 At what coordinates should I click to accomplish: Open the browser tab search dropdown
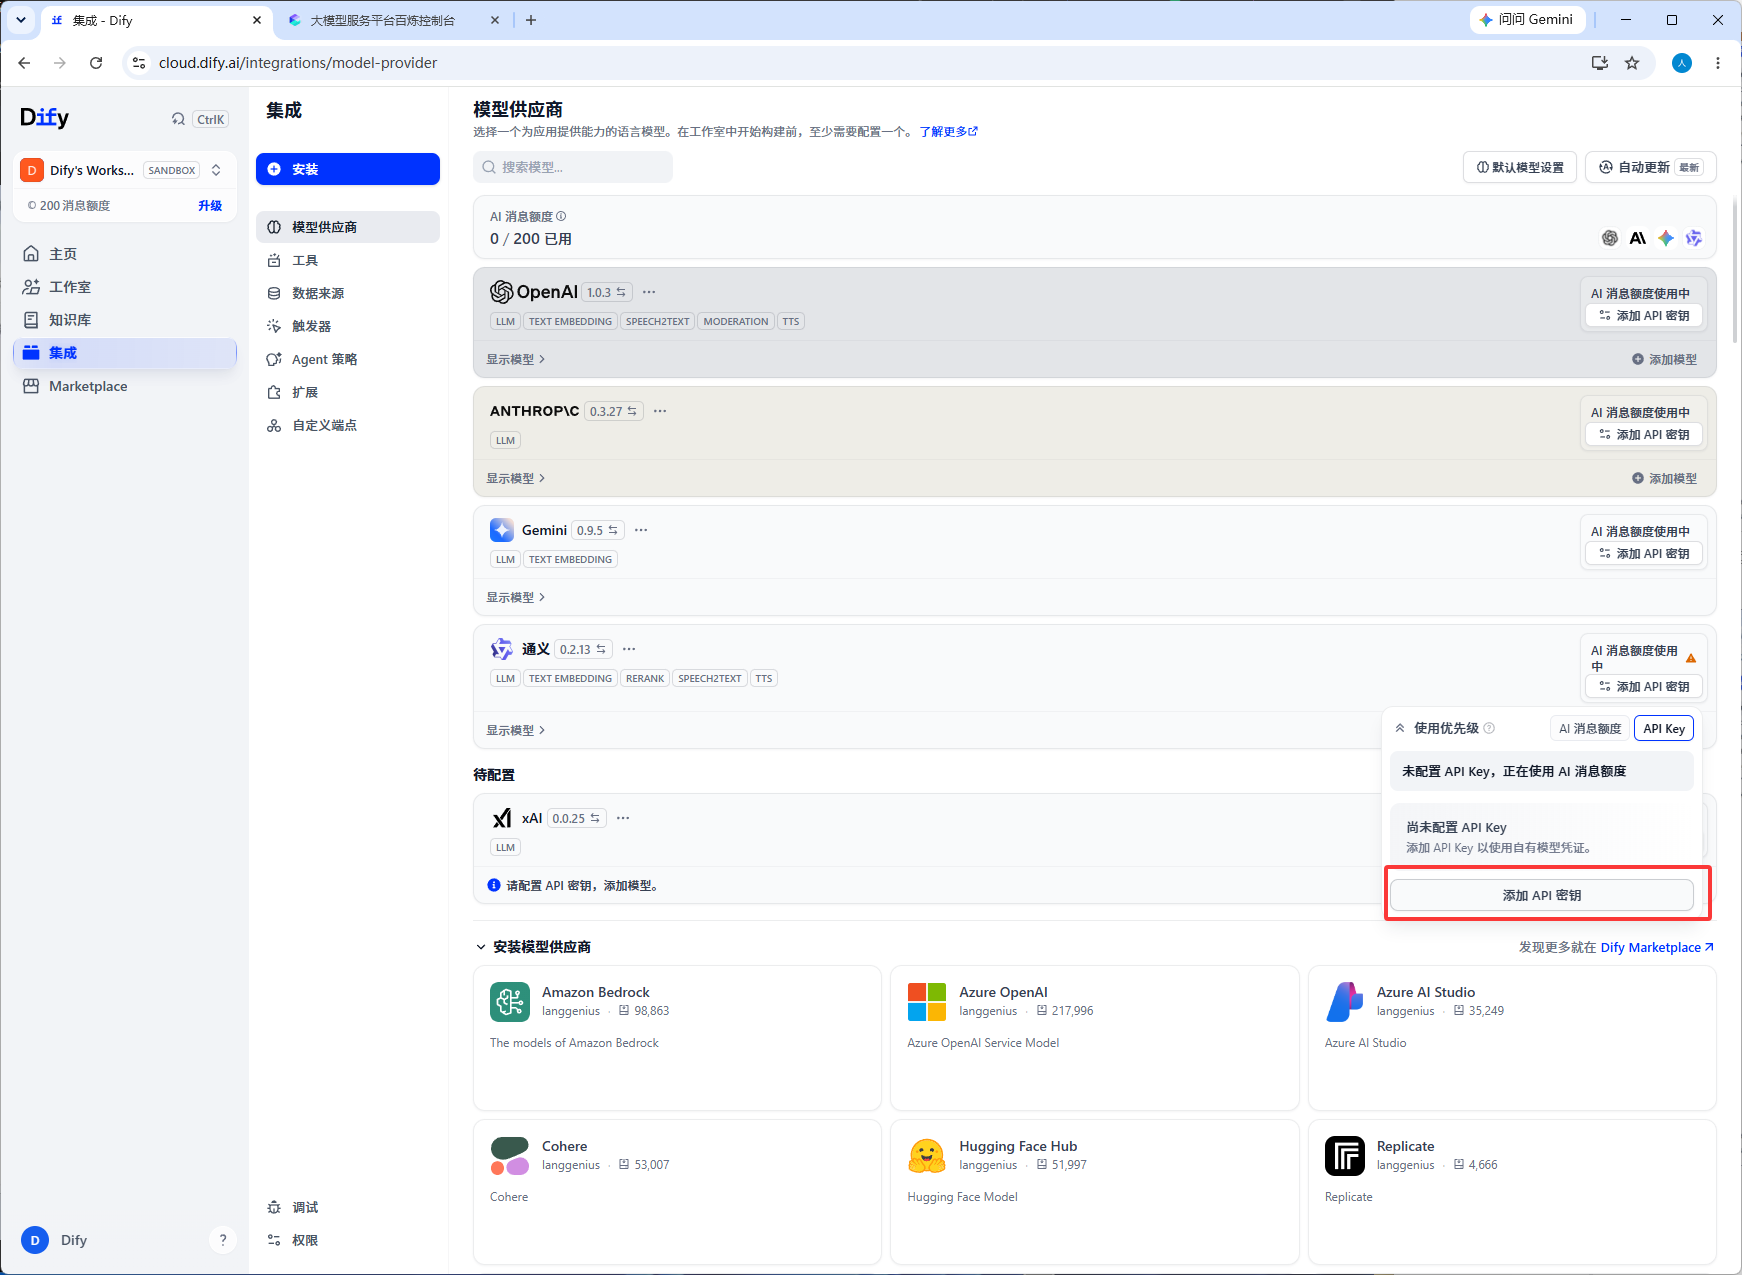[21, 20]
